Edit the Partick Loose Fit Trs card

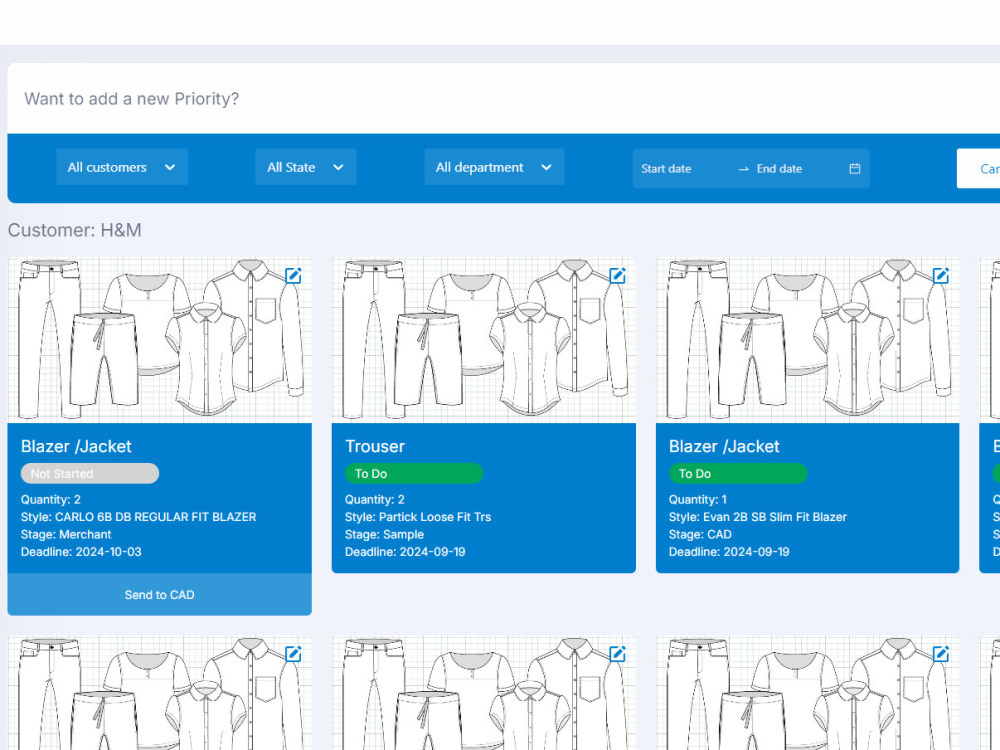617,276
